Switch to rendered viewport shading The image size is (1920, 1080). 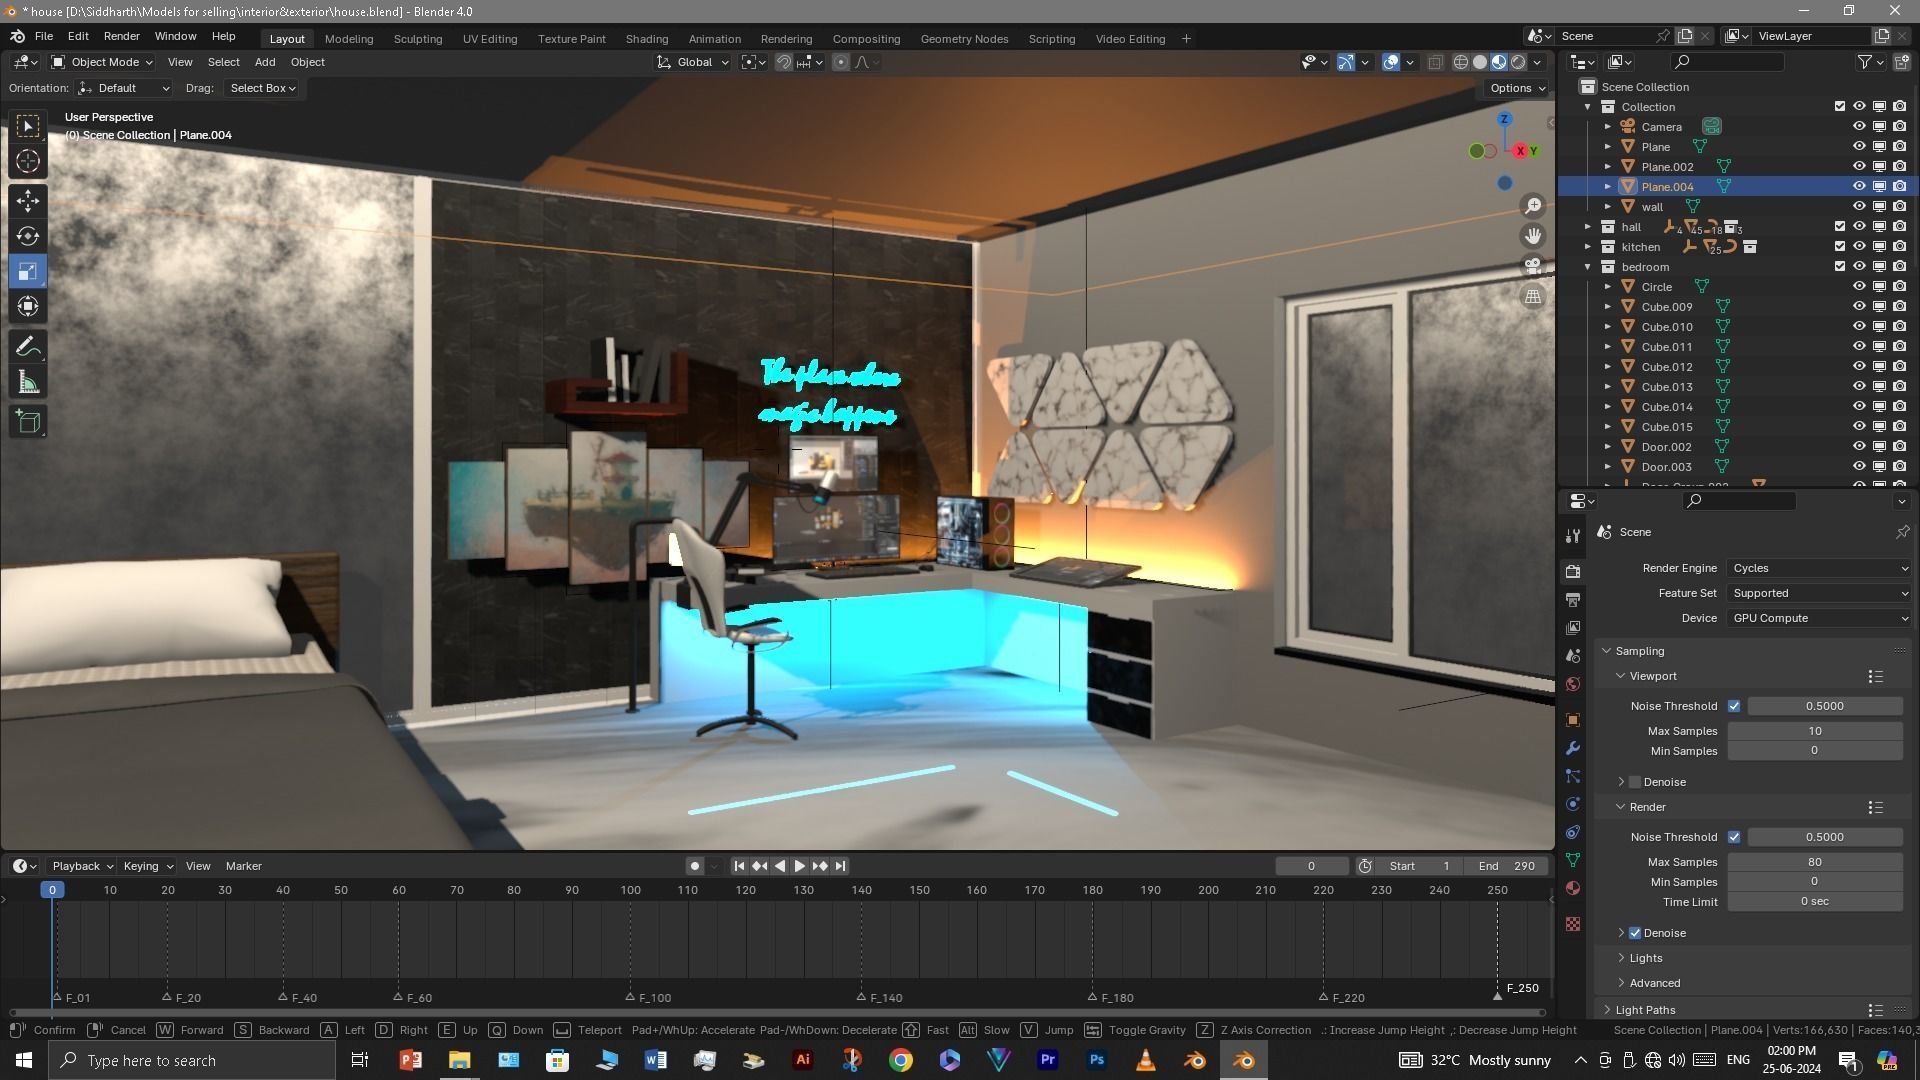point(1518,62)
